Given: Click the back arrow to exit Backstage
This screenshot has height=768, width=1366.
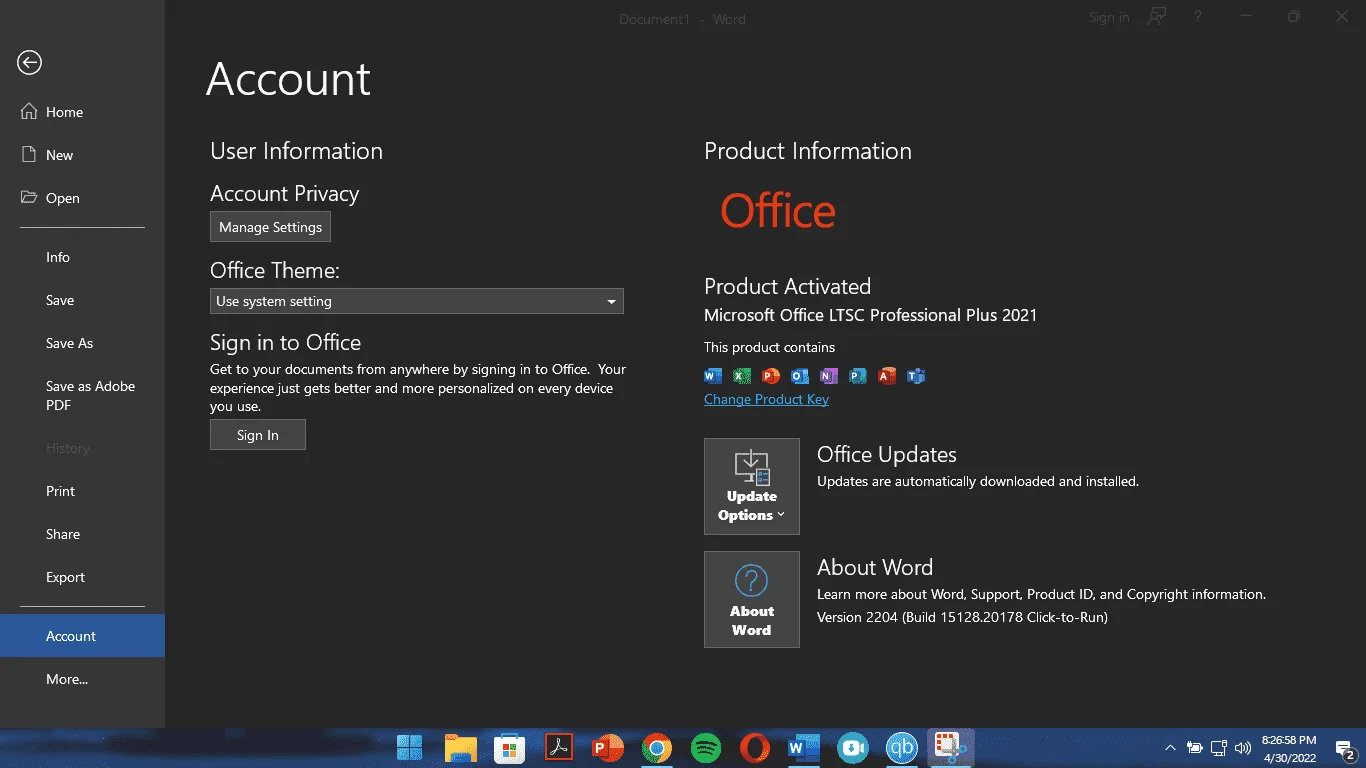Looking at the screenshot, I should (x=29, y=62).
